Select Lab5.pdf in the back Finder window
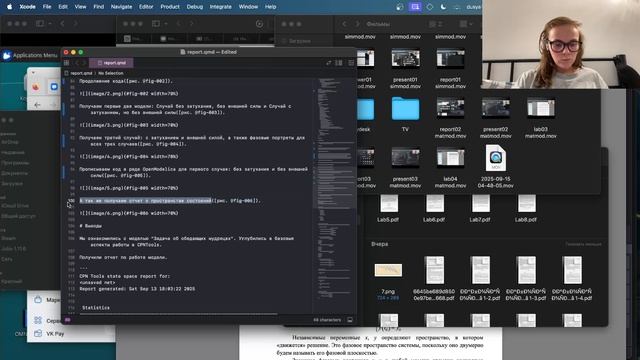 pyautogui.click(x=388, y=204)
